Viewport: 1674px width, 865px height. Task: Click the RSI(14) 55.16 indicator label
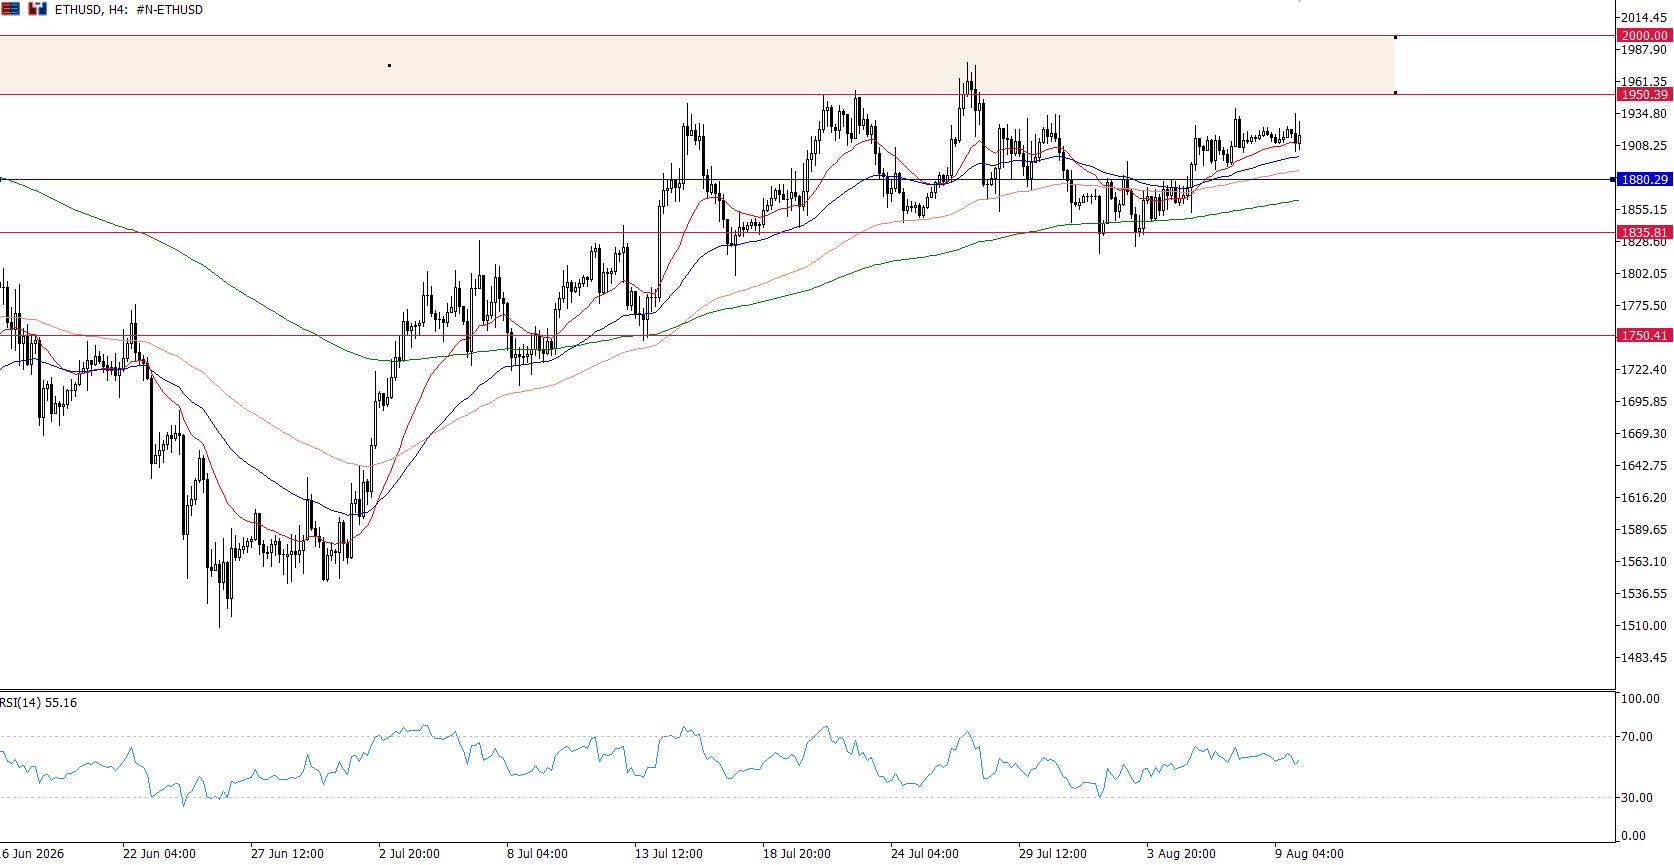tap(39, 703)
